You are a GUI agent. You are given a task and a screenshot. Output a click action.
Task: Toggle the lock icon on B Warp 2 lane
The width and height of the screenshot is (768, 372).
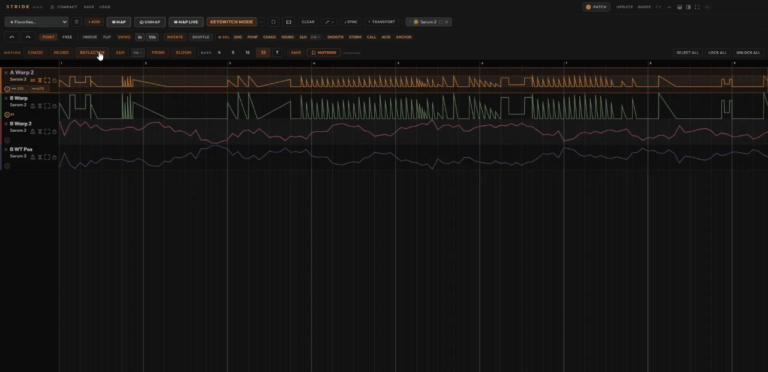click(x=54, y=131)
